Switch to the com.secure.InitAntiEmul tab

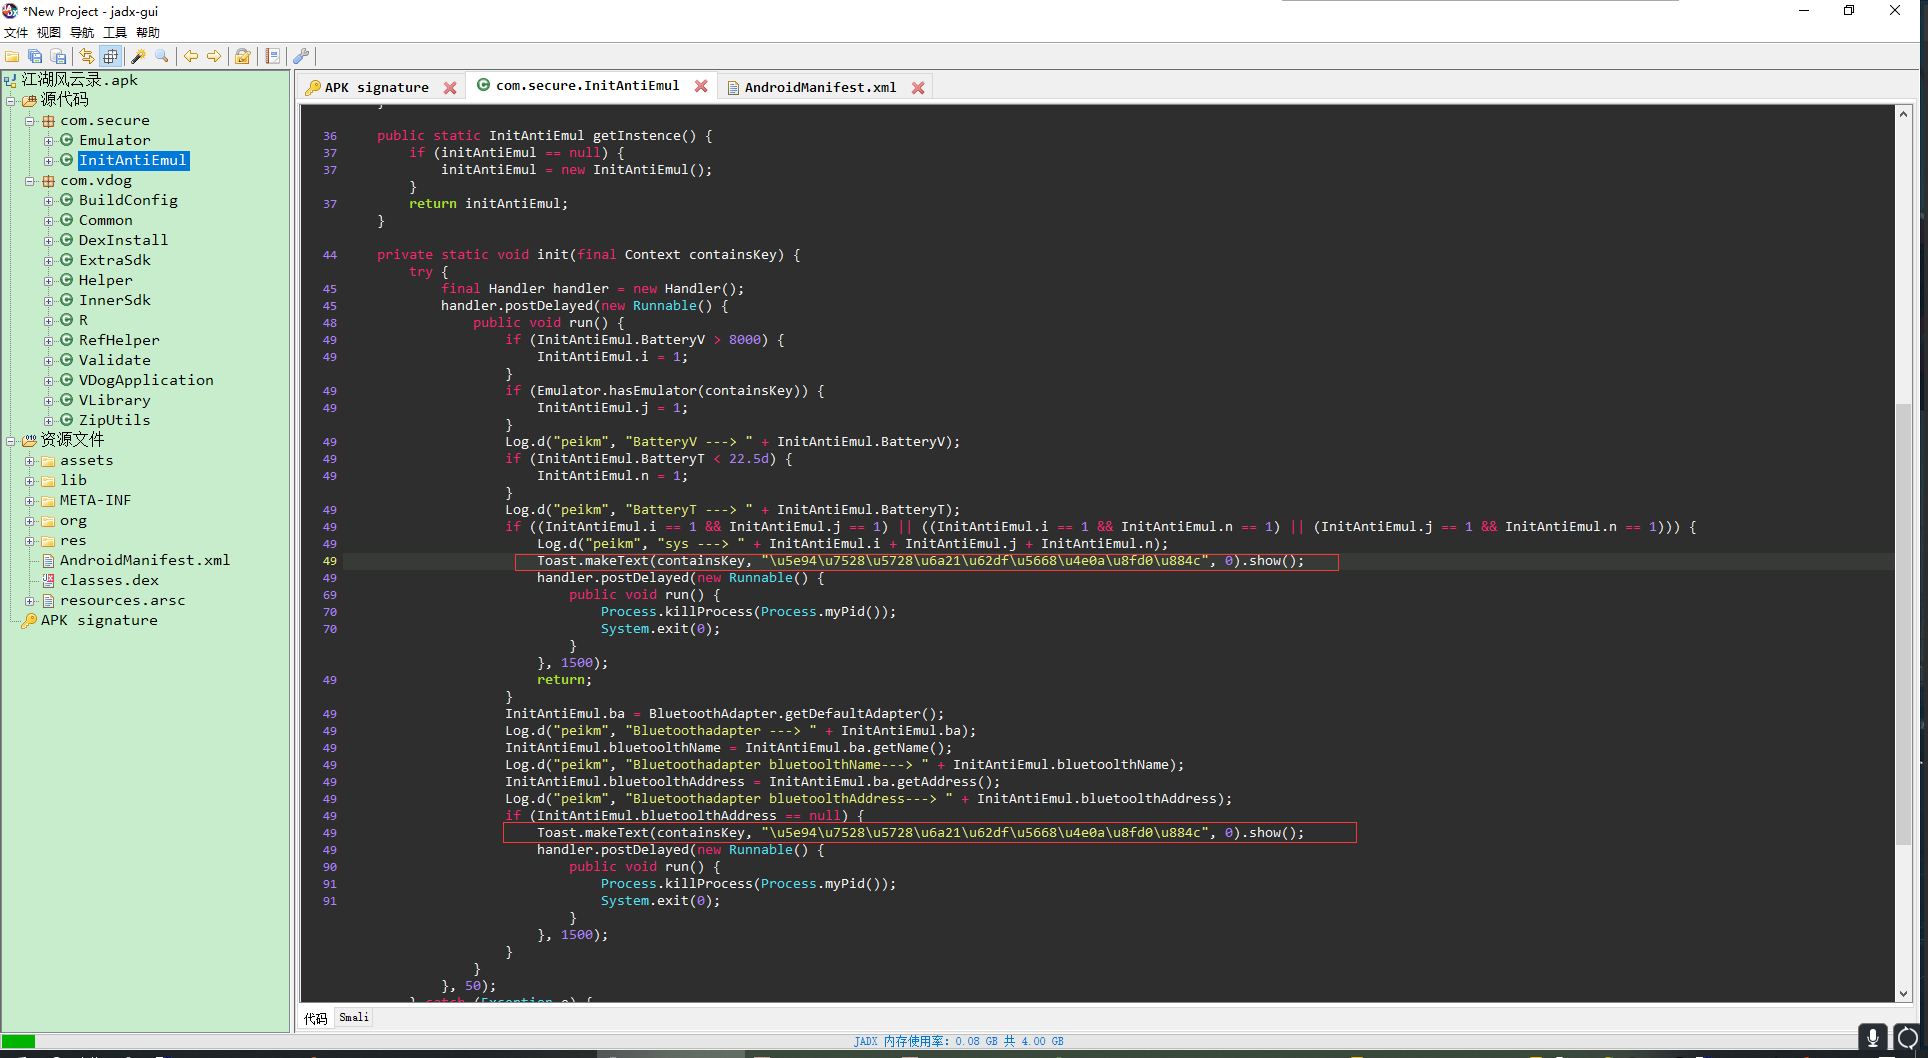(587, 86)
